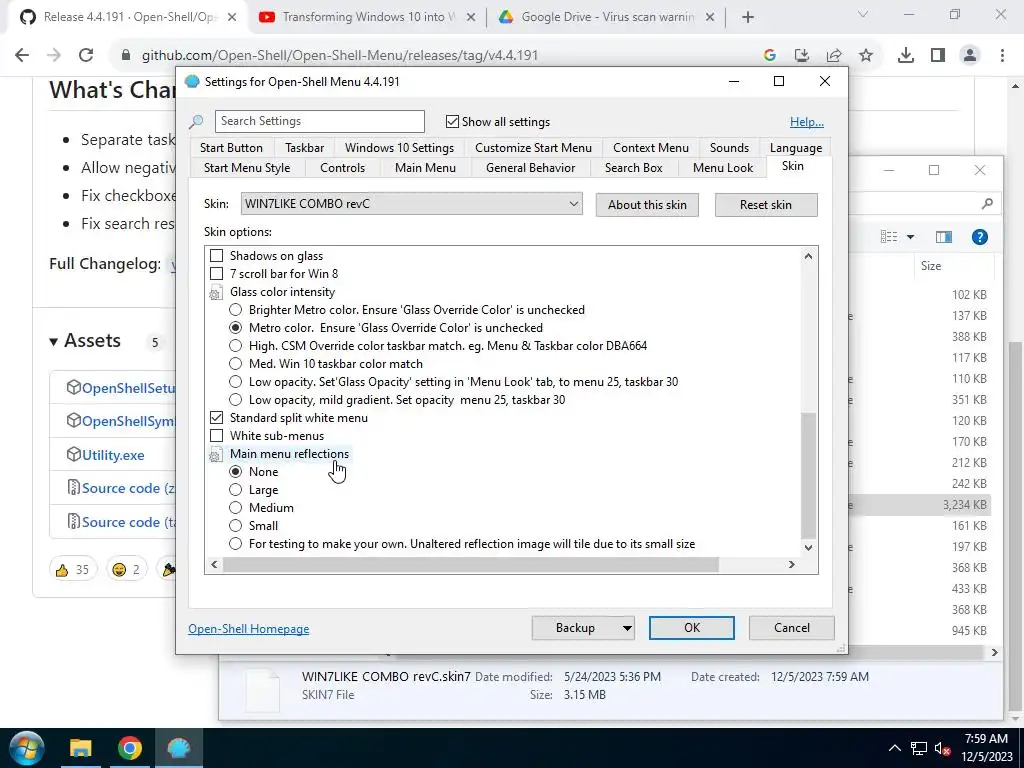Open Chrome profile avatar

(970, 56)
